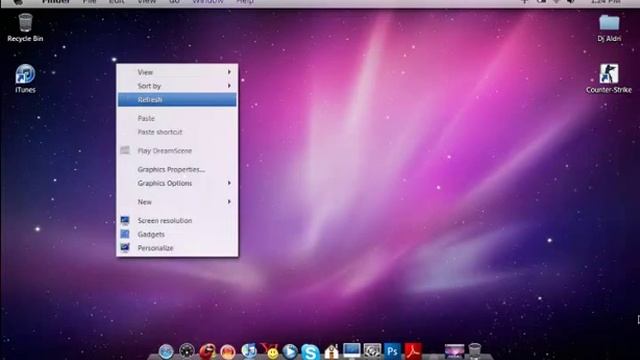
Task: Click the desktop wallpaper thumbnail in dock
Action: coord(454,351)
